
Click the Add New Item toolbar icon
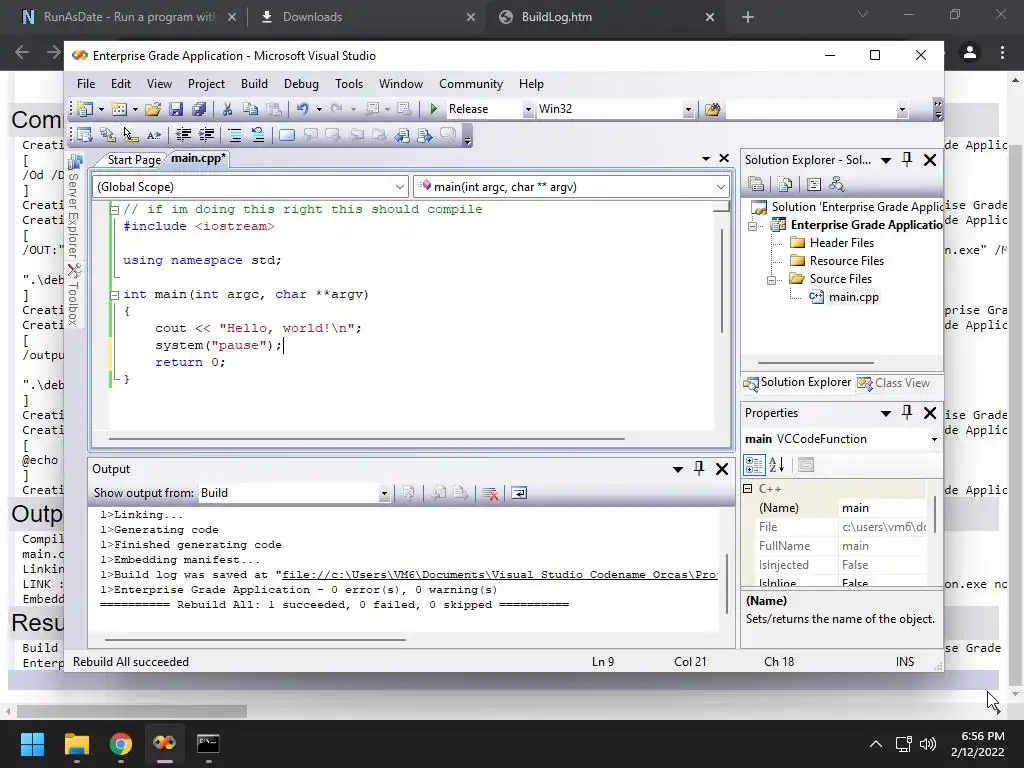coord(119,109)
